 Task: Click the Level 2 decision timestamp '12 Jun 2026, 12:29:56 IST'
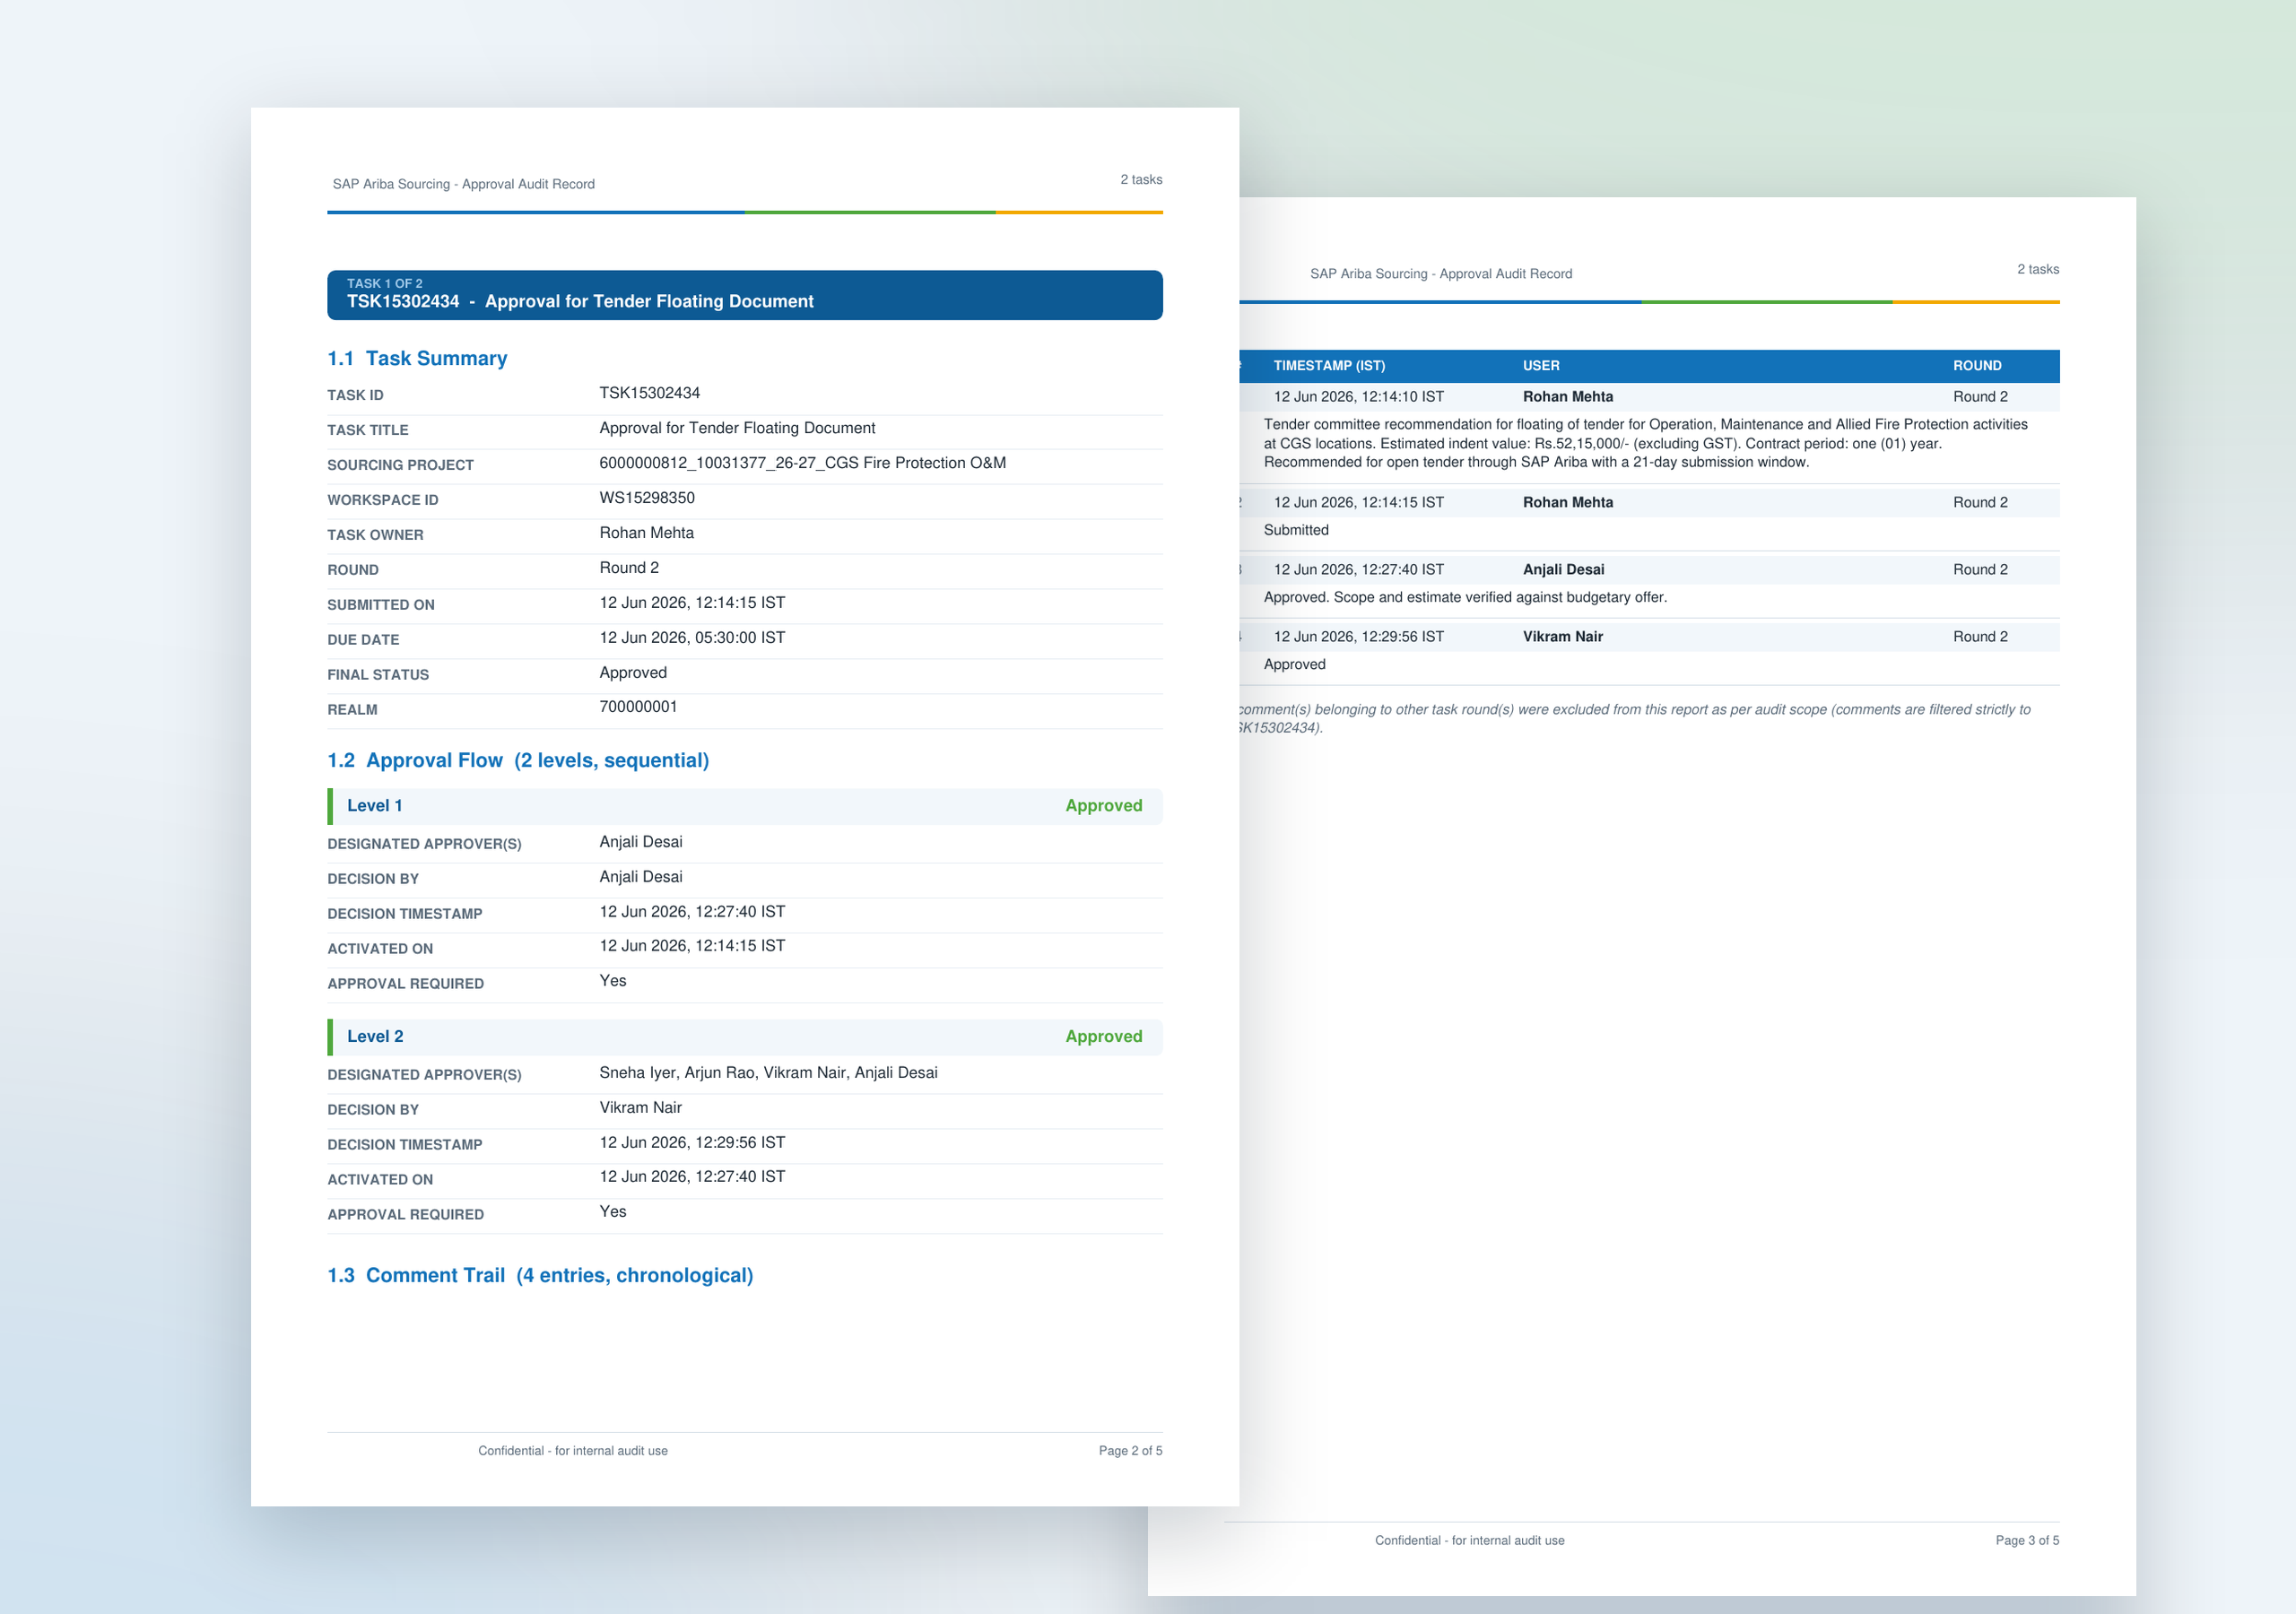pos(692,1143)
